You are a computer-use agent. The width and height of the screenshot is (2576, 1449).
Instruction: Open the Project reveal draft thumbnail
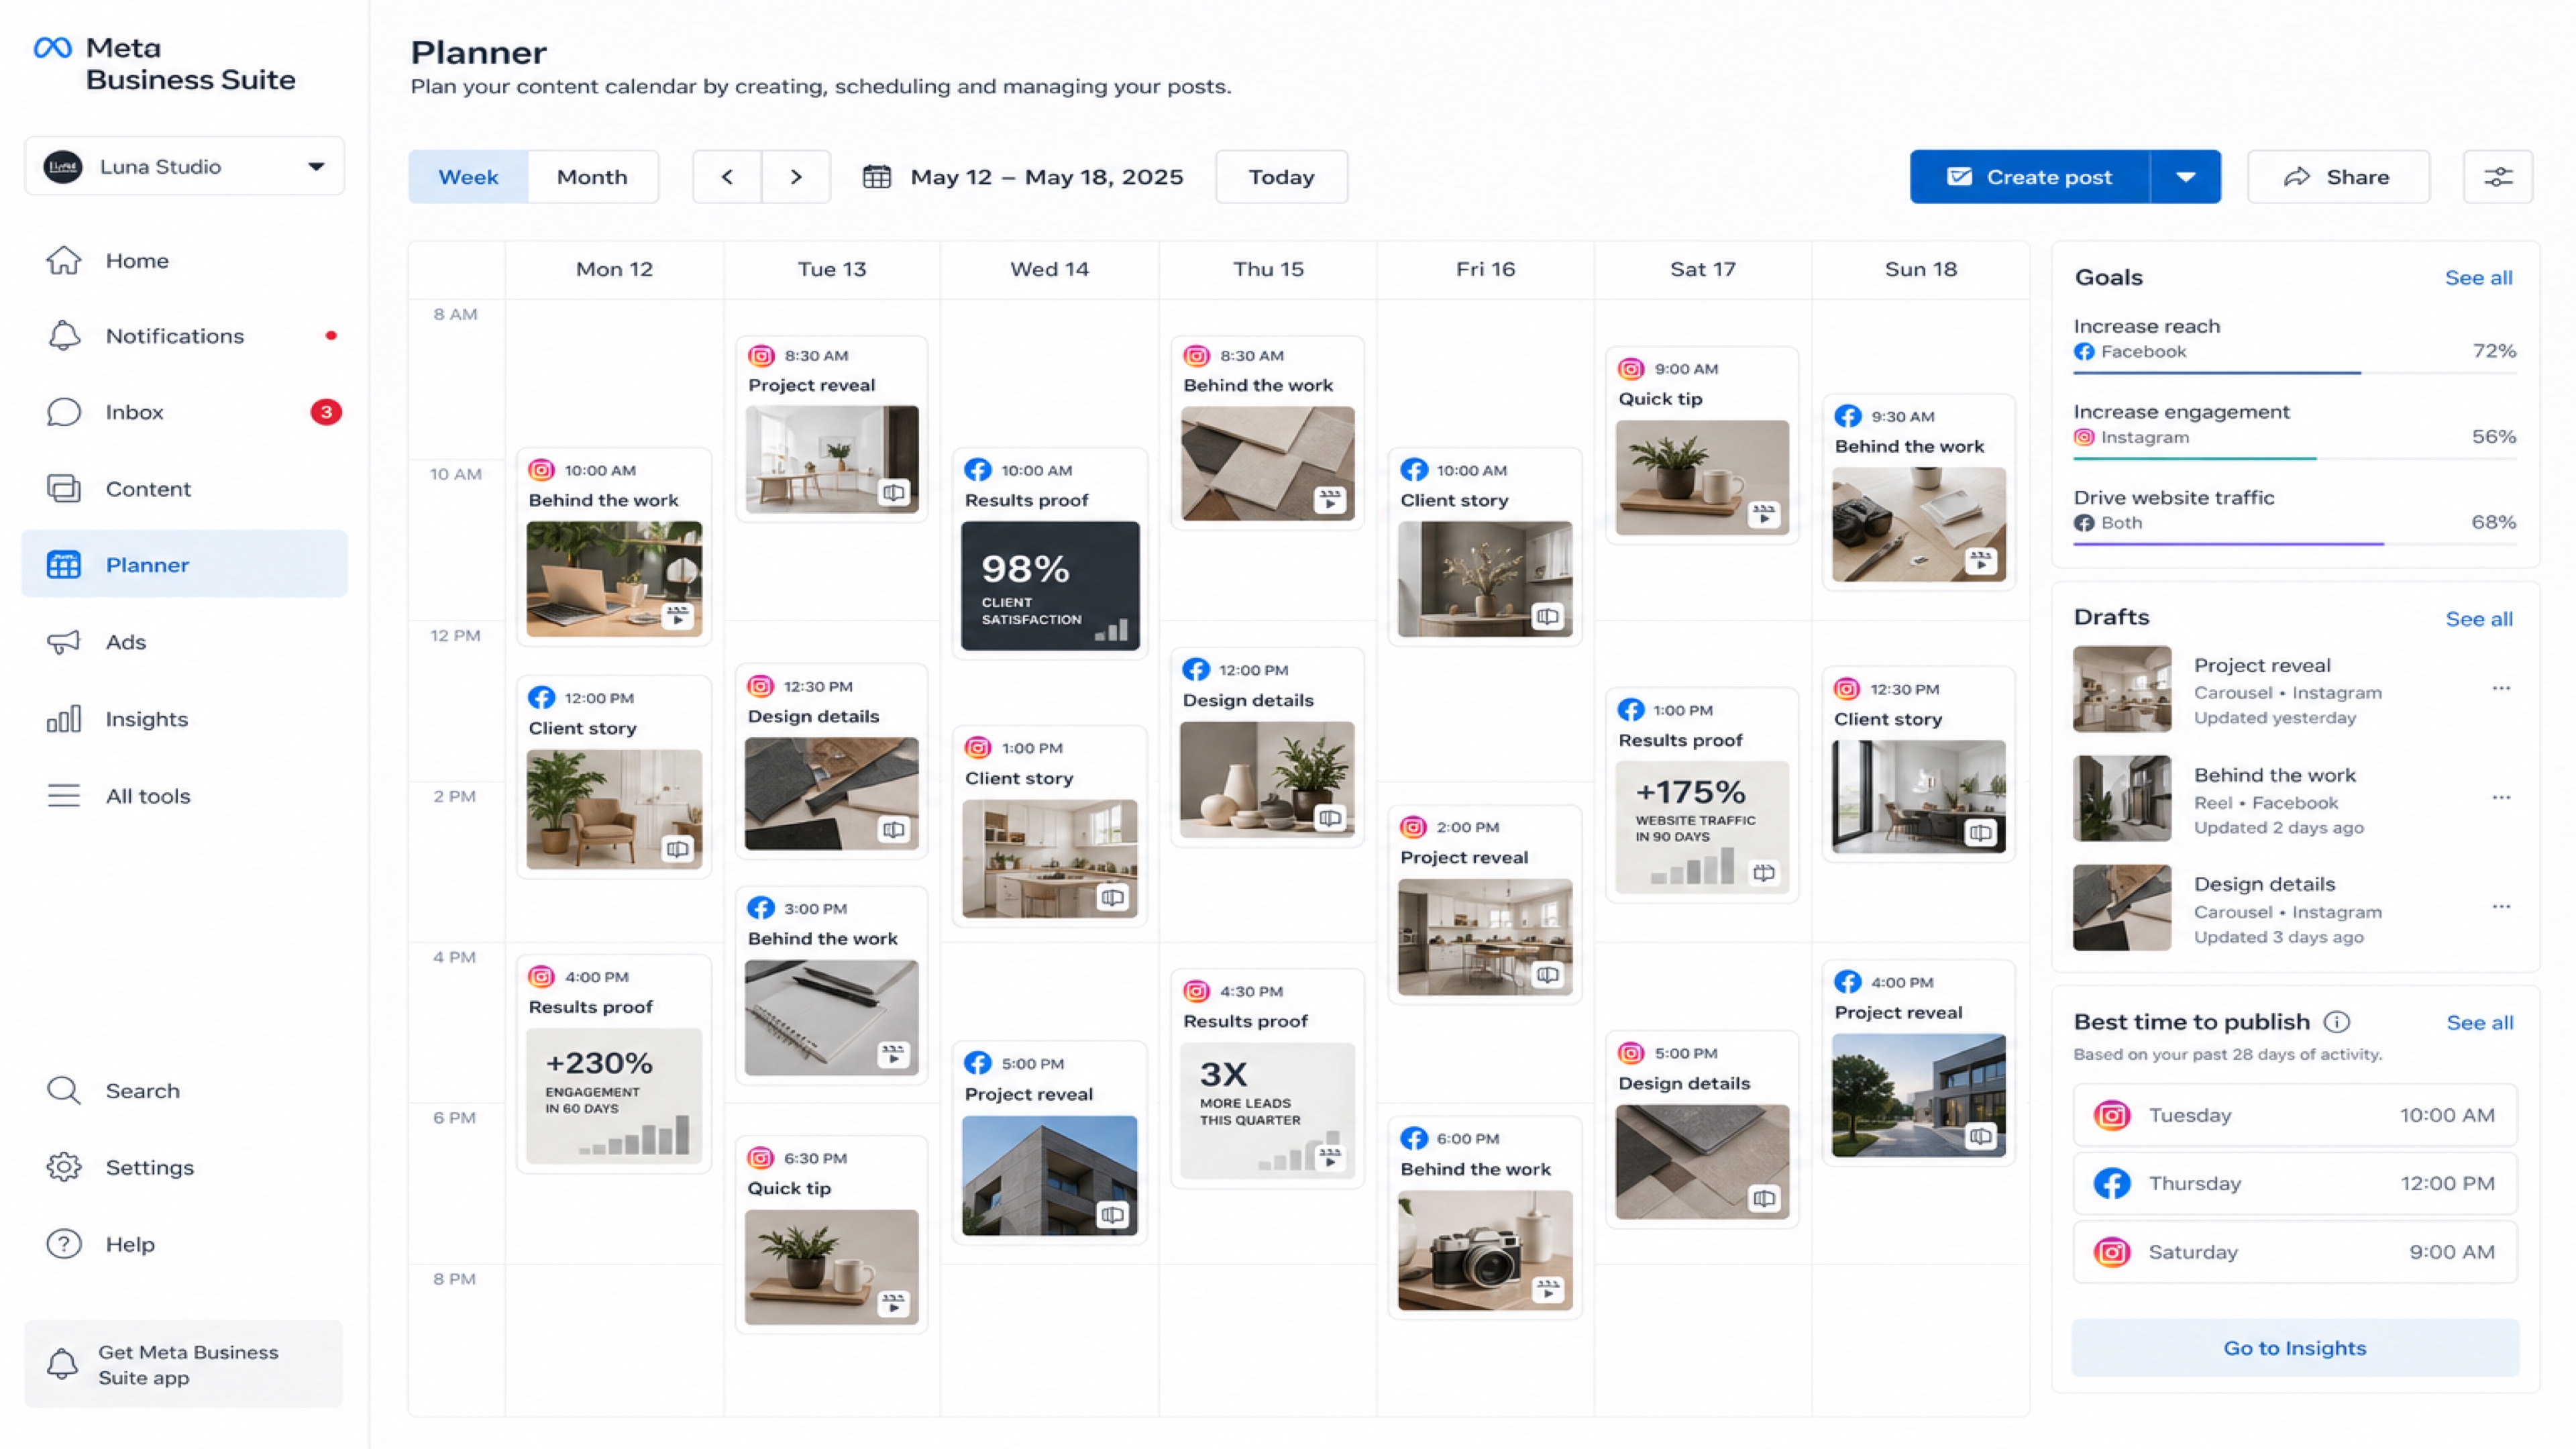(x=2122, y=689)
